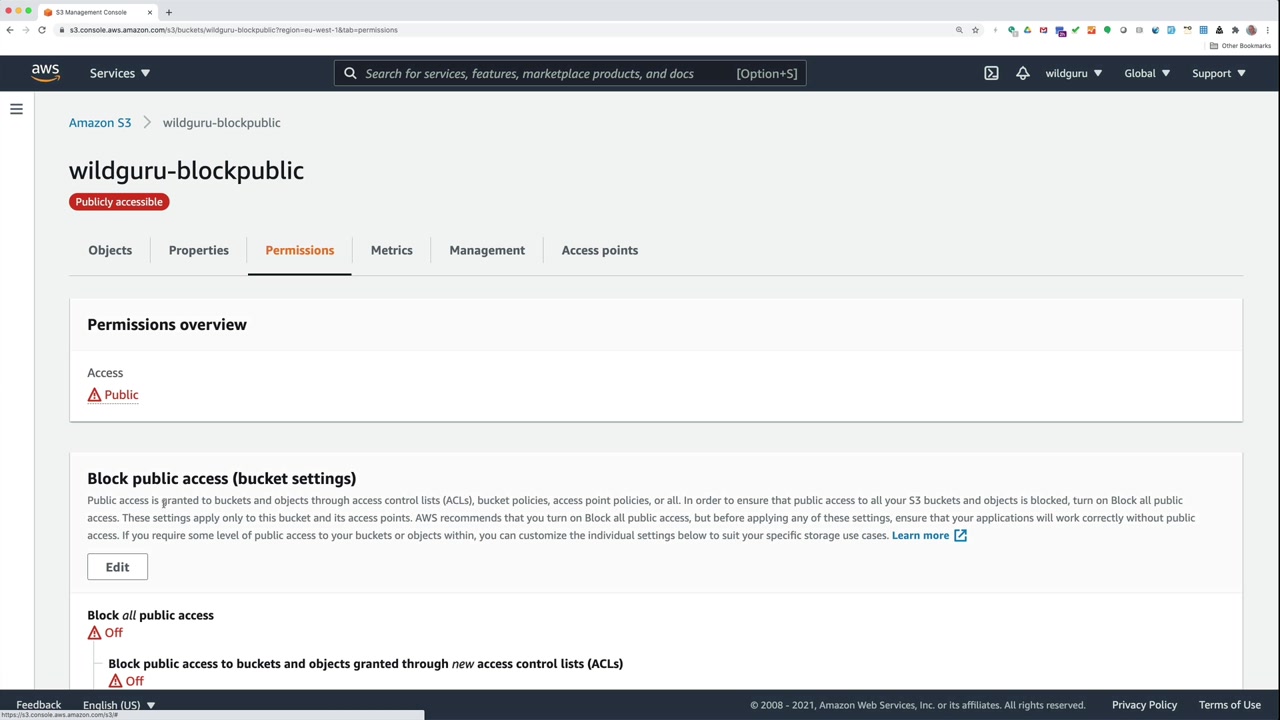The image size is (1280, 720).
Task: Click the orange chart extension icon
Action: pos(1091,30)
